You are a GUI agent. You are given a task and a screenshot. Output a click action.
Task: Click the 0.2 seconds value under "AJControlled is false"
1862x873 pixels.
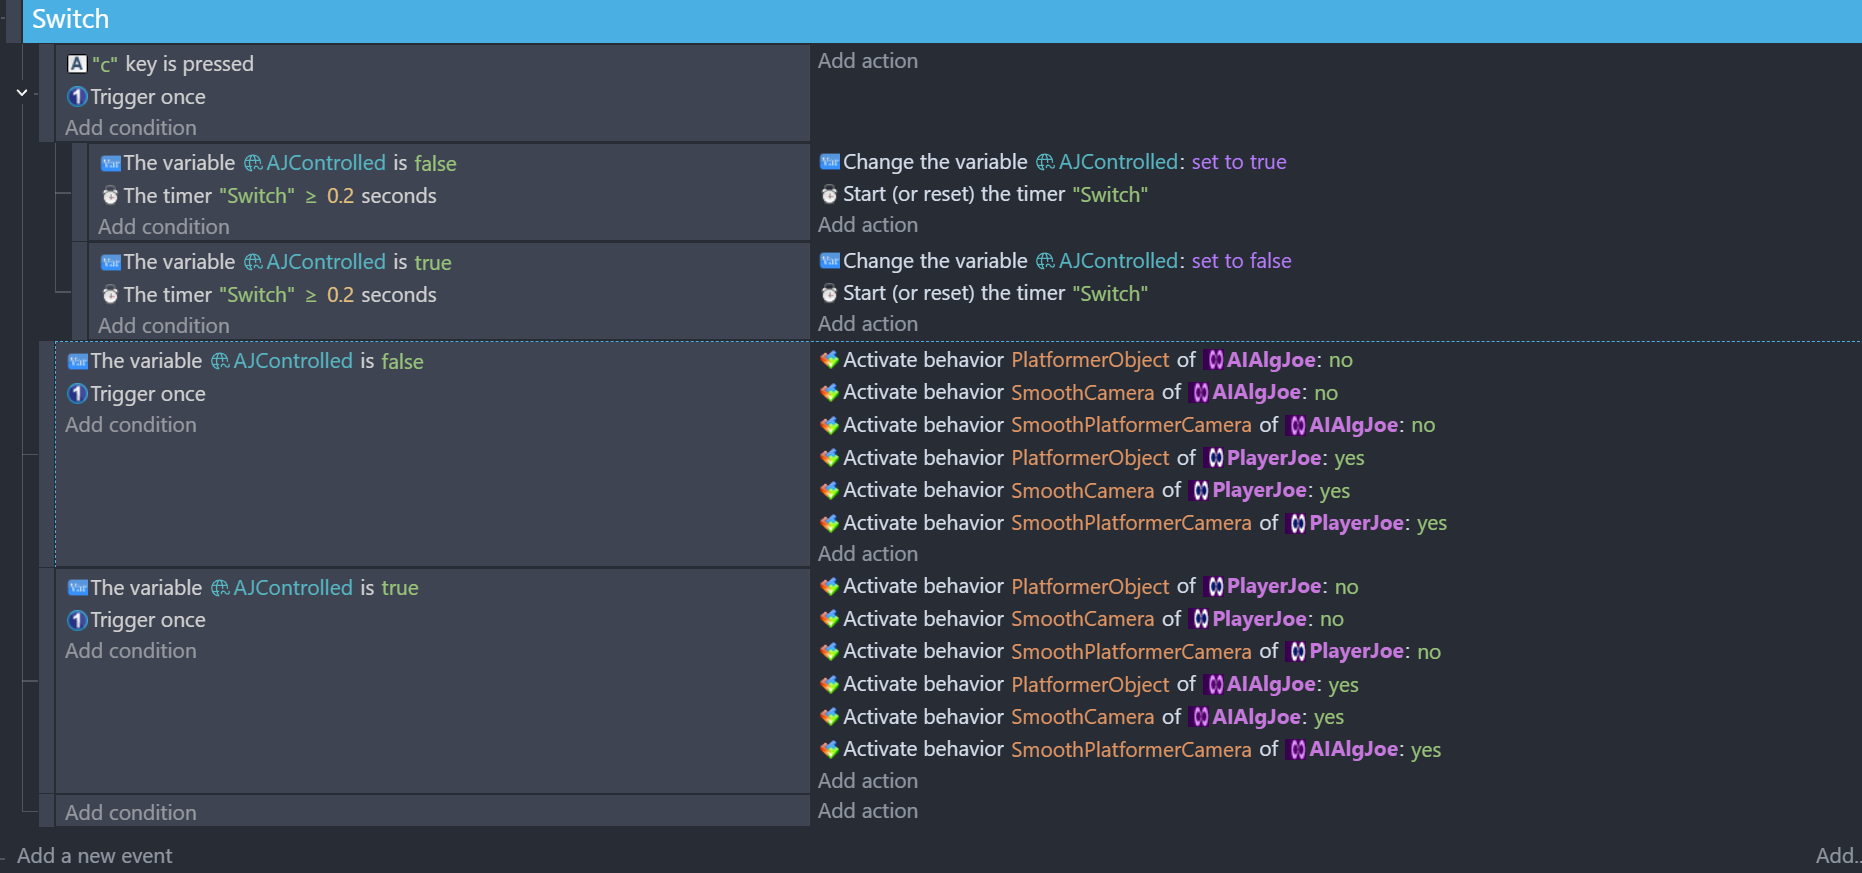click(x=340, y=196)
